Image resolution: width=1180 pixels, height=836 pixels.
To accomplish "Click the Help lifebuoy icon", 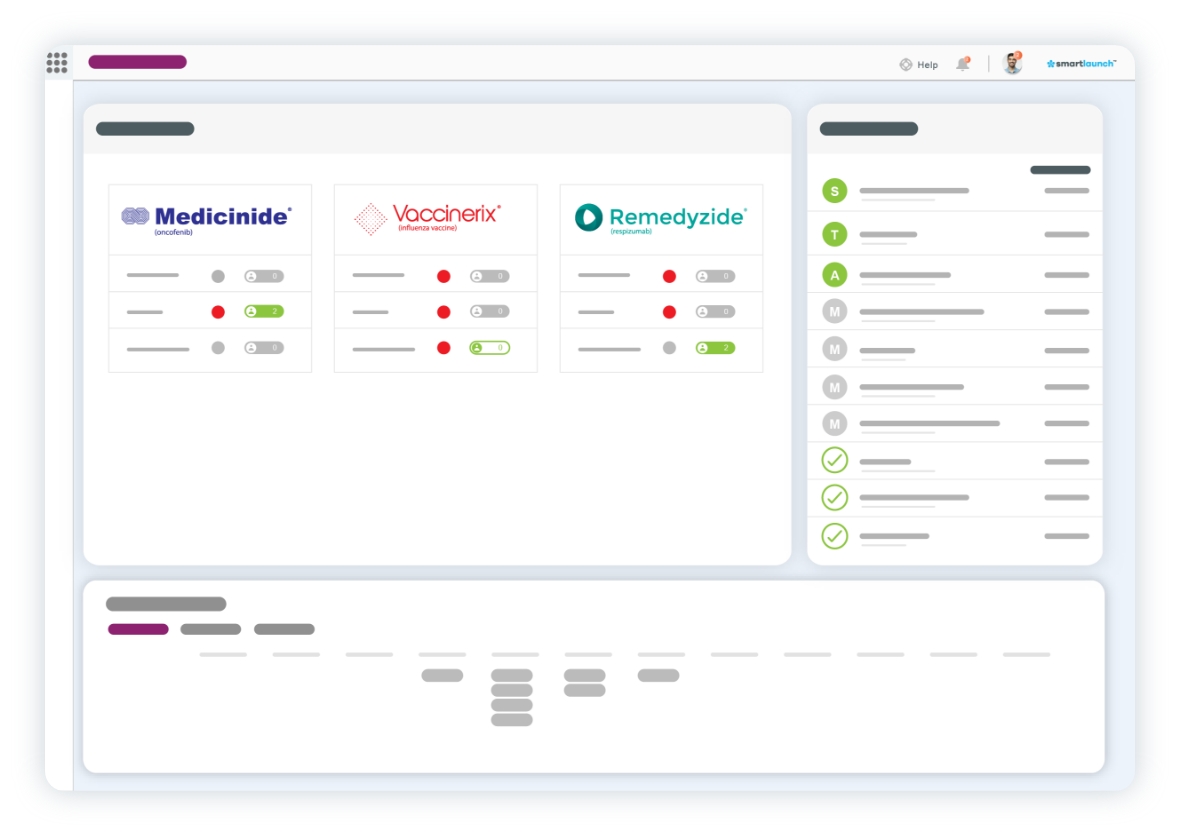I will coord(906,65).
